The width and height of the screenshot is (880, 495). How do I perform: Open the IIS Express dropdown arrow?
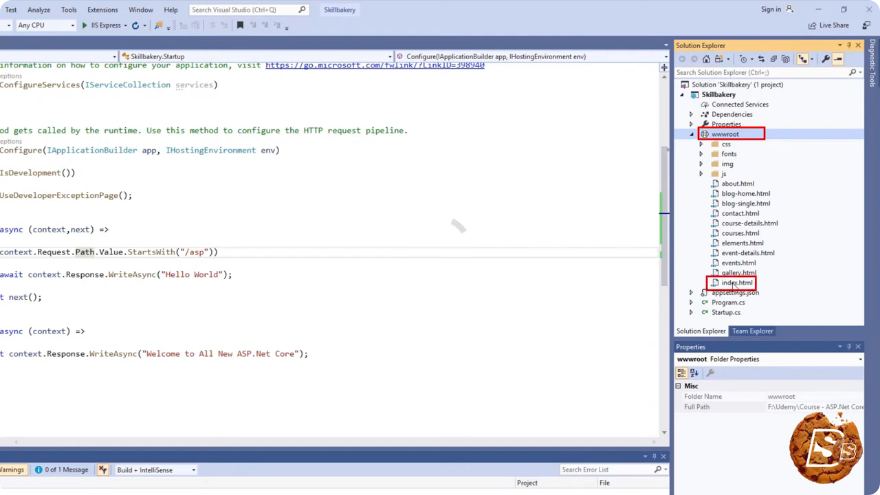tap(125, 25)
